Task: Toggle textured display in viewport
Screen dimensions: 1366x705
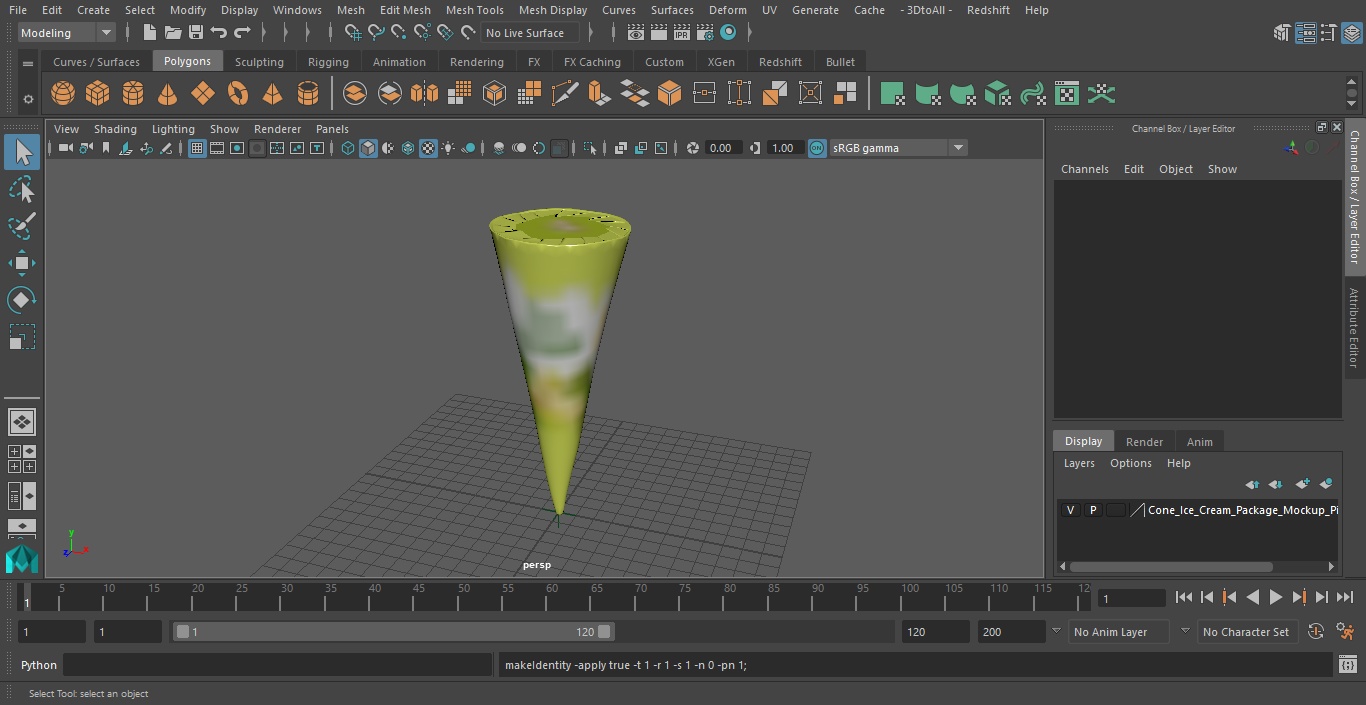Action: point(428,148)
